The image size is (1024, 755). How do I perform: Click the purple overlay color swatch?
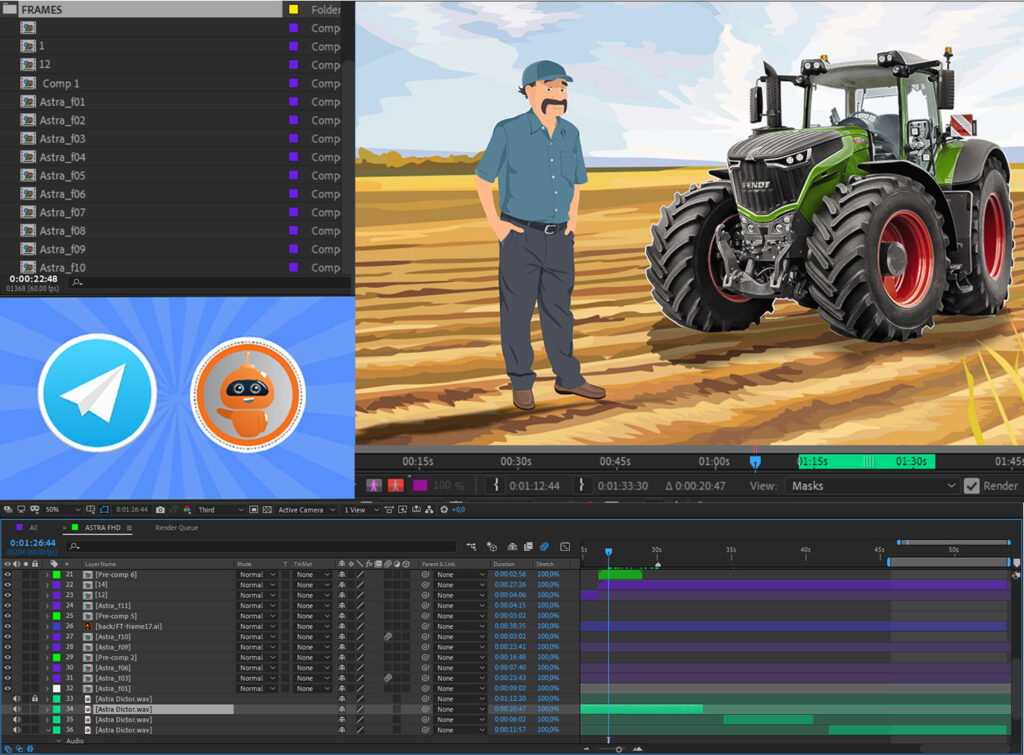pos(420,485)
